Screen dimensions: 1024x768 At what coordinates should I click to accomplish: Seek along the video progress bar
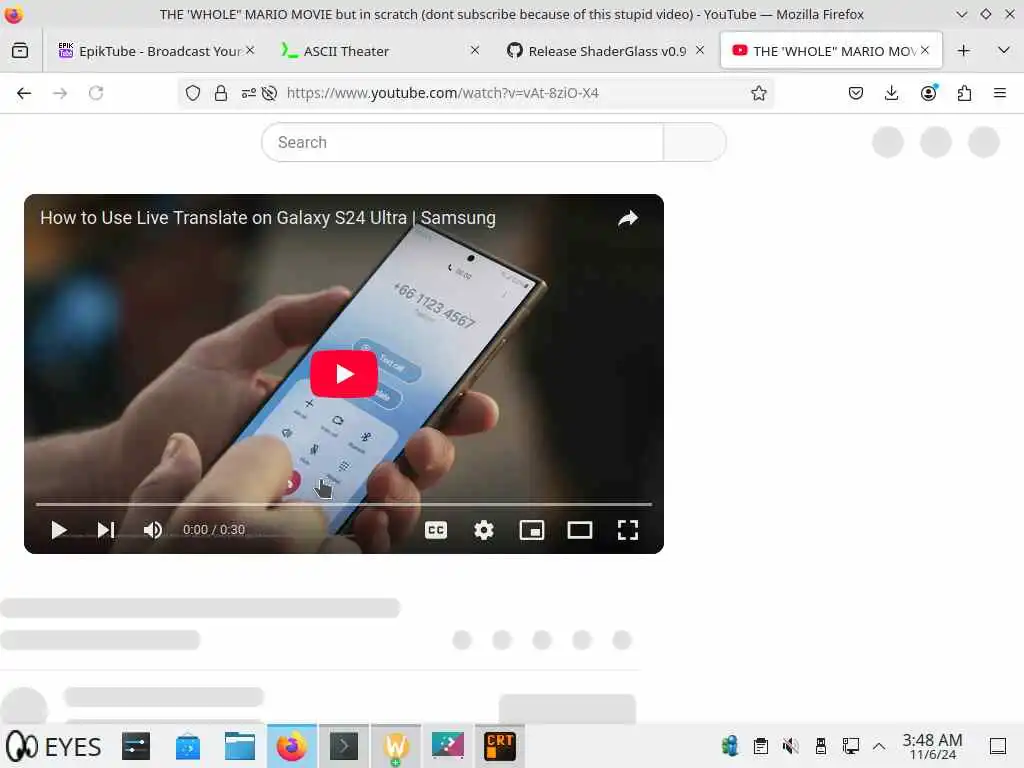(344, 504)
